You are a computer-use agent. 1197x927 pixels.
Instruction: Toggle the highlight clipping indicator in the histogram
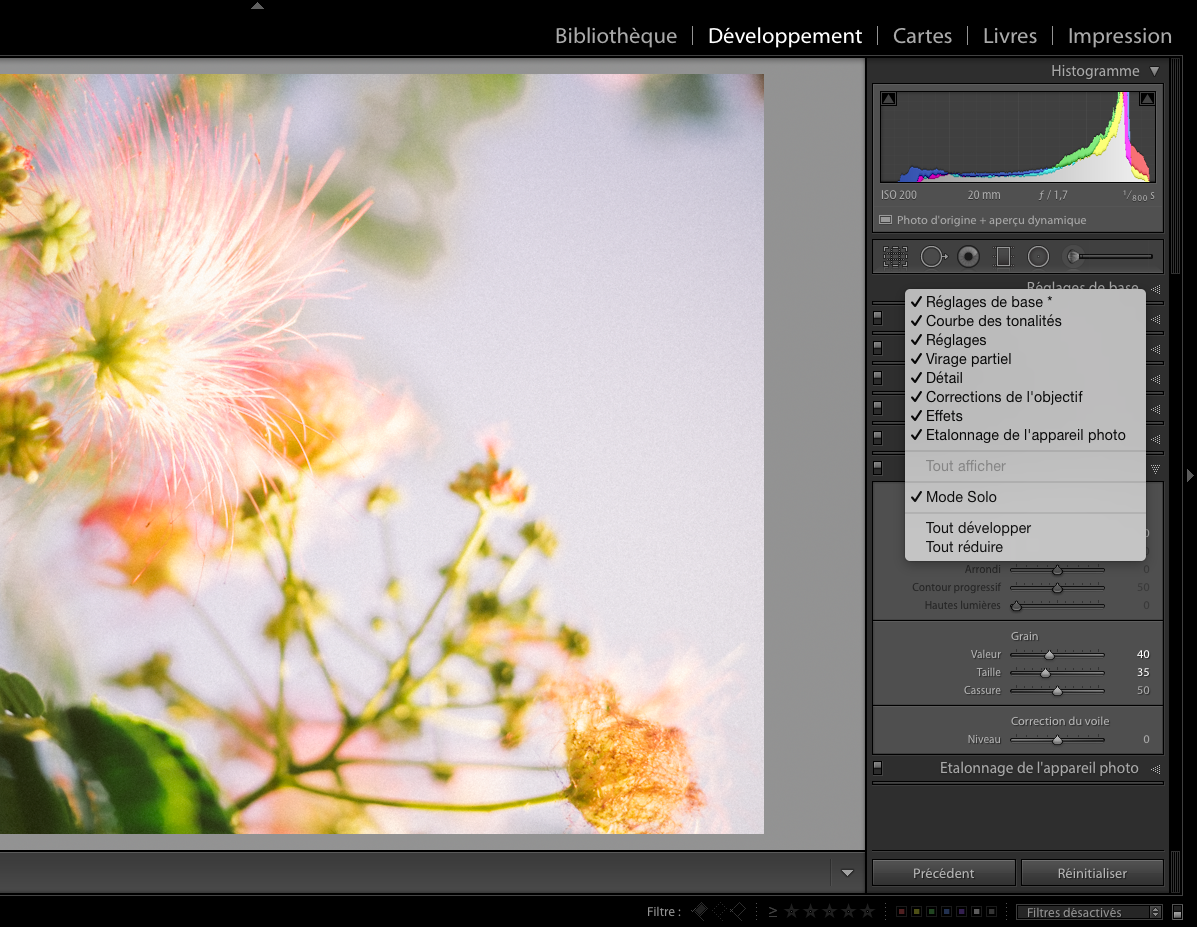pyautogui.click(x=1147, y=98)
